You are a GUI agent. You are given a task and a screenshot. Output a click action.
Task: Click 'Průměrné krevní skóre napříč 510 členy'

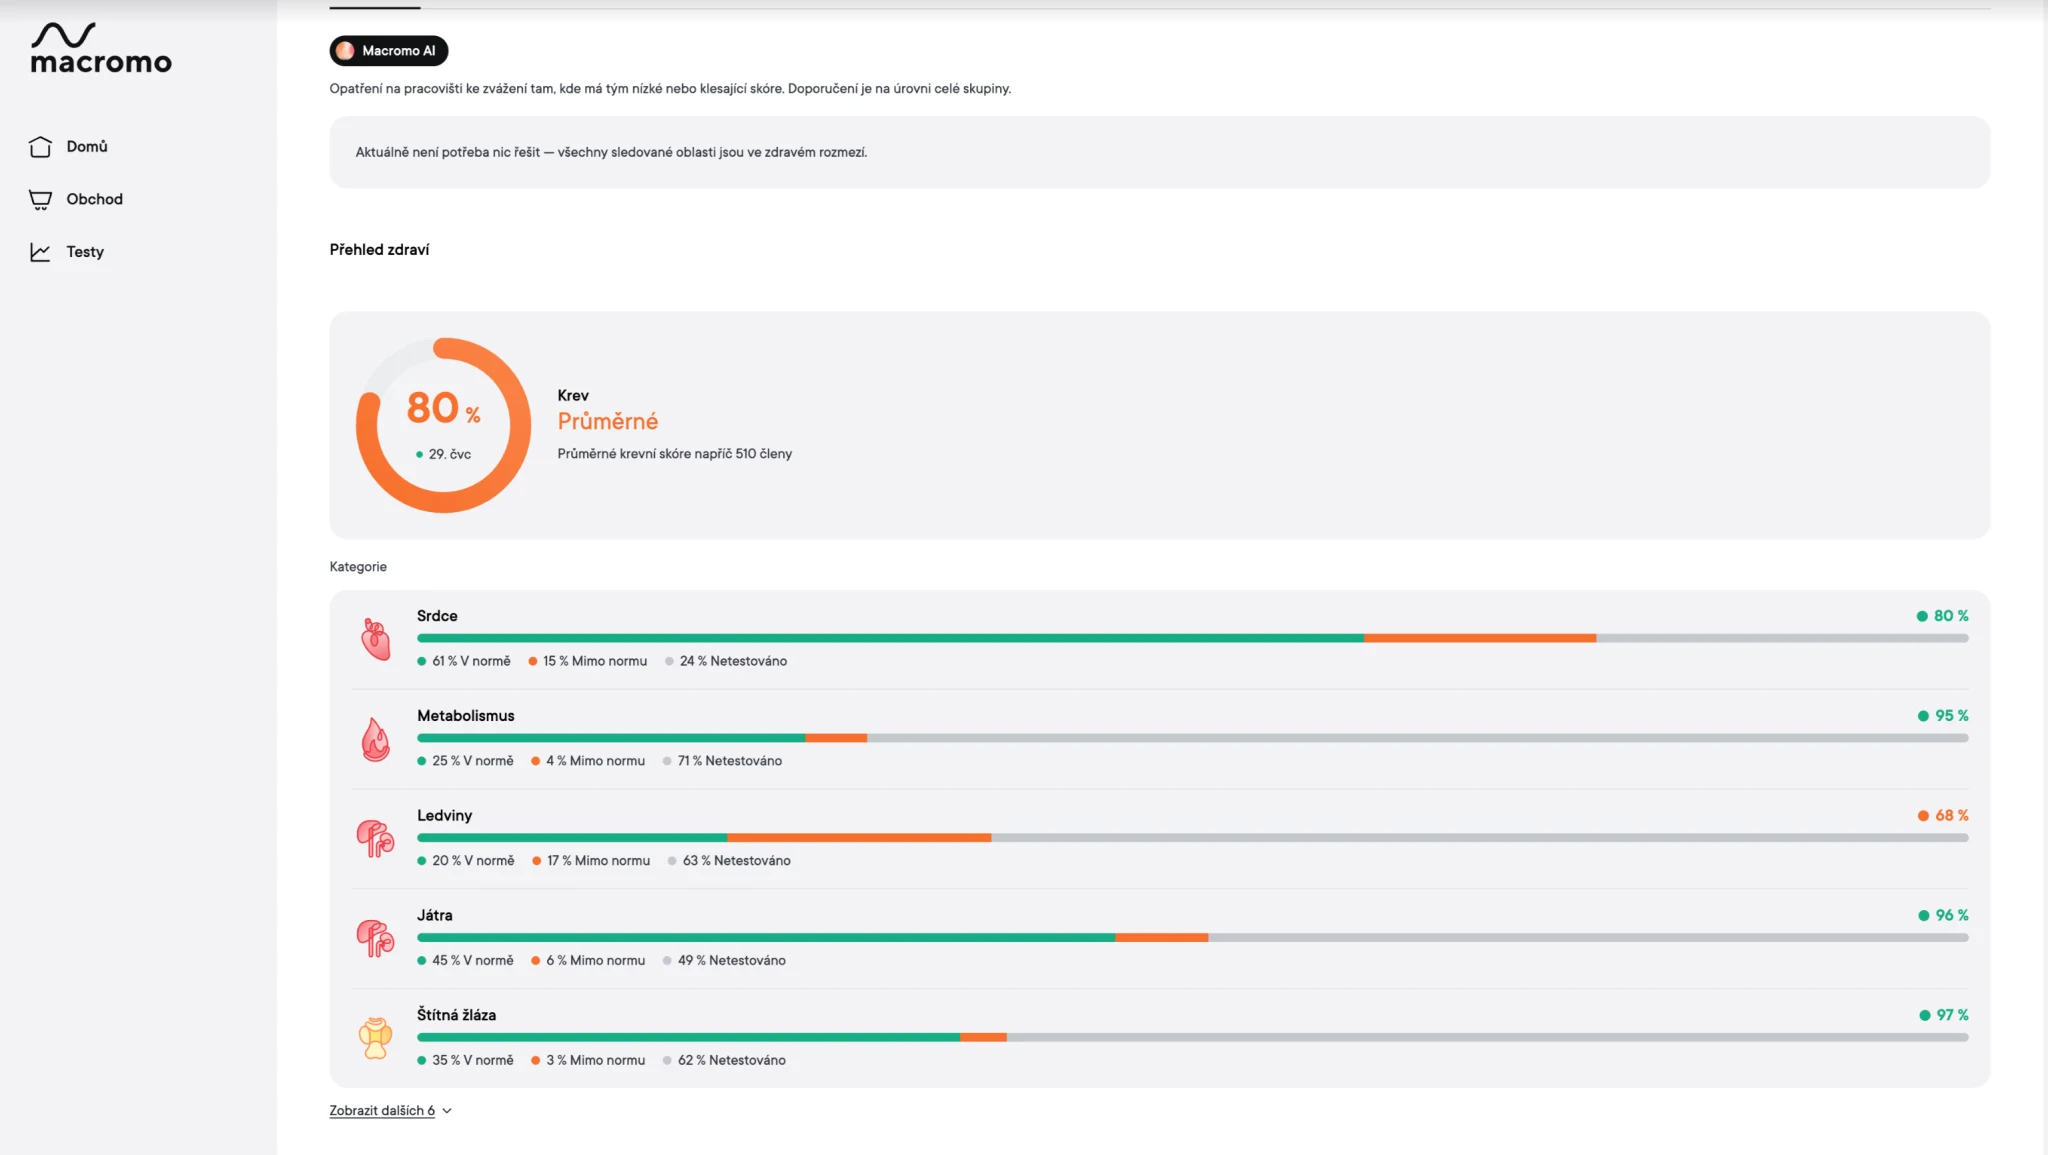point(675,454)
